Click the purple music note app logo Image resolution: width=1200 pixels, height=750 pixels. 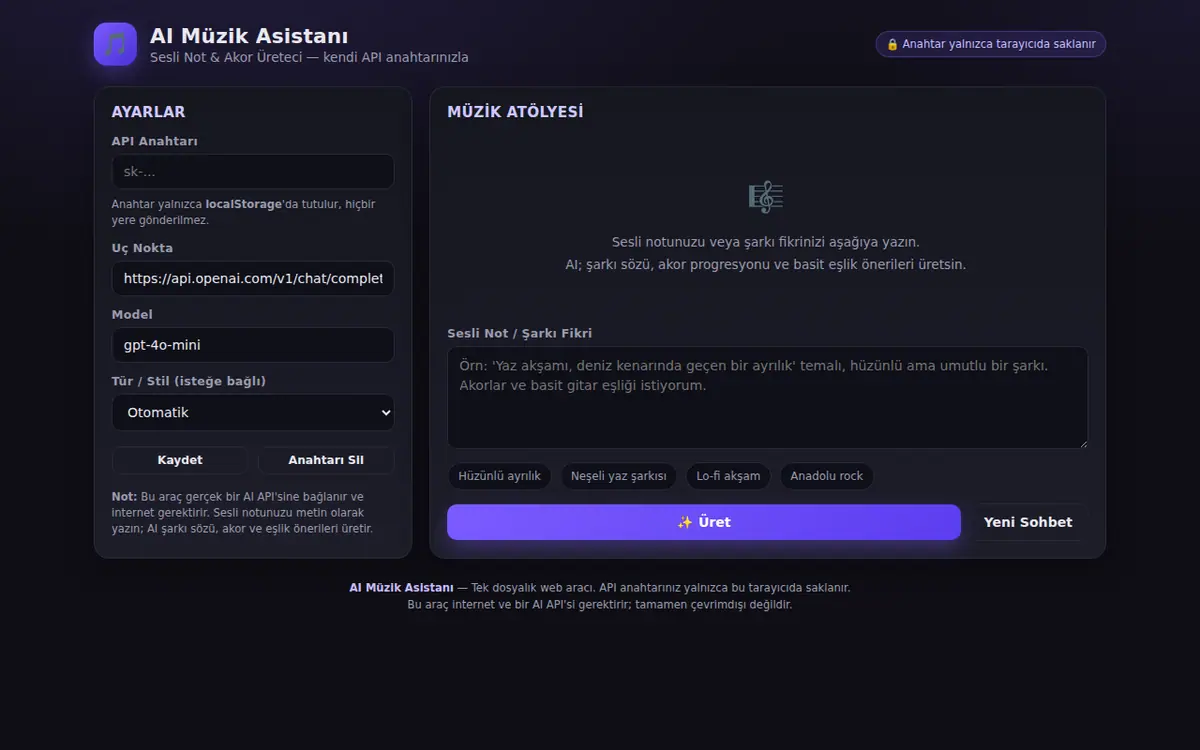coord(115,44)
